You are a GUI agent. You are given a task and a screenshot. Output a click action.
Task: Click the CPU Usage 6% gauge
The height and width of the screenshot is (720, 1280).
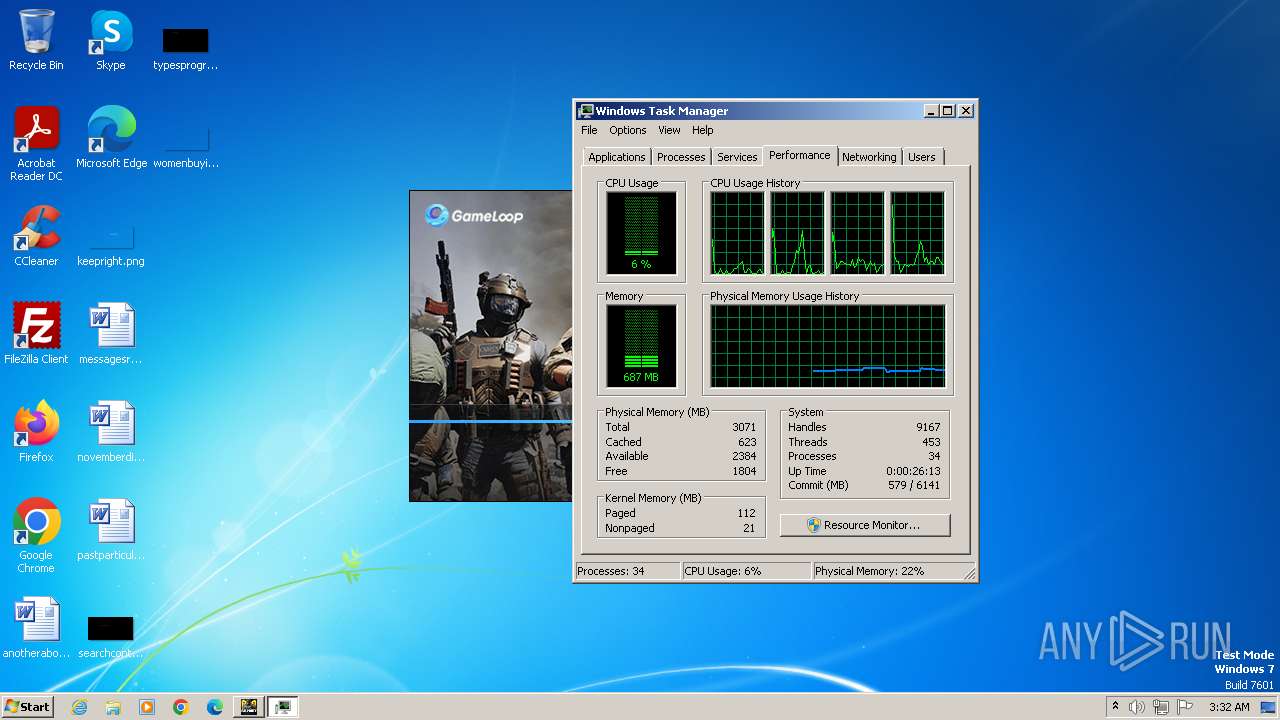(x=641, y=233)
